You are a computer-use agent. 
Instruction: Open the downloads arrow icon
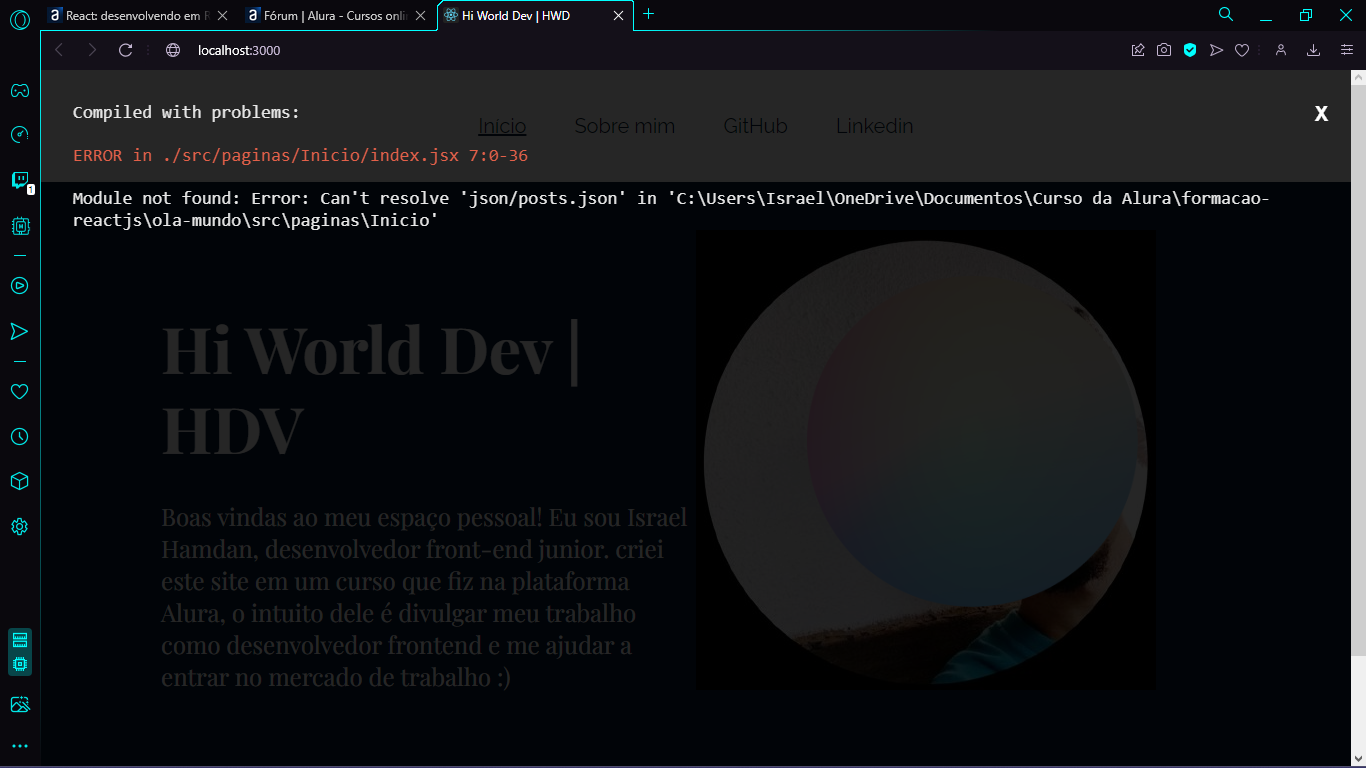1314,50
